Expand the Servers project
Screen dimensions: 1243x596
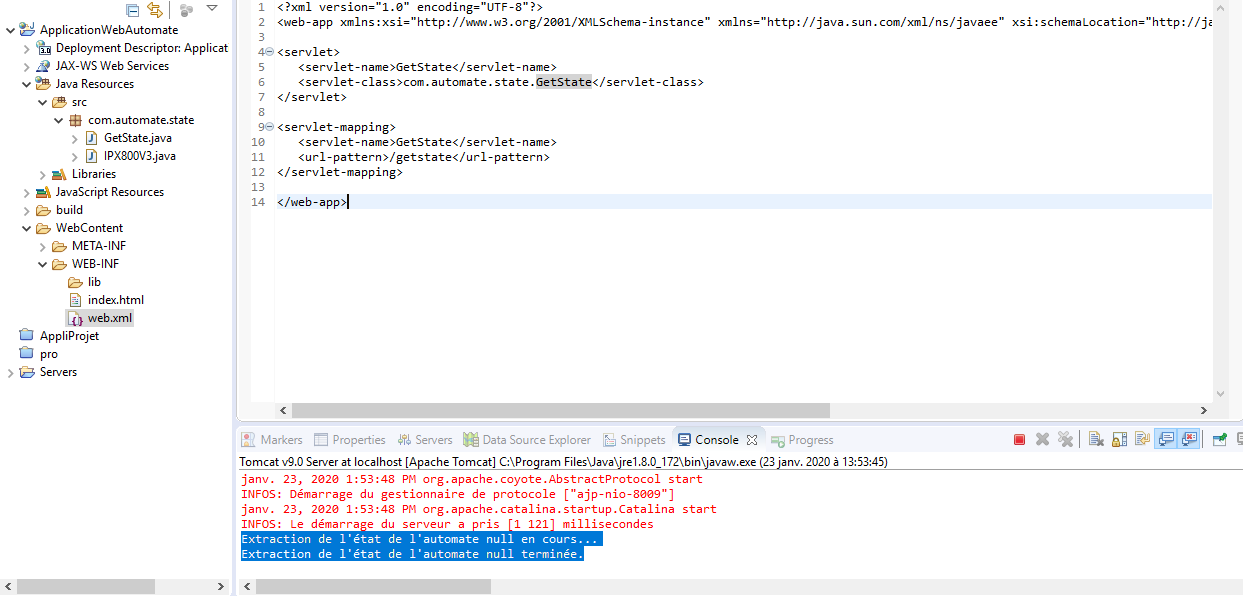10,372
